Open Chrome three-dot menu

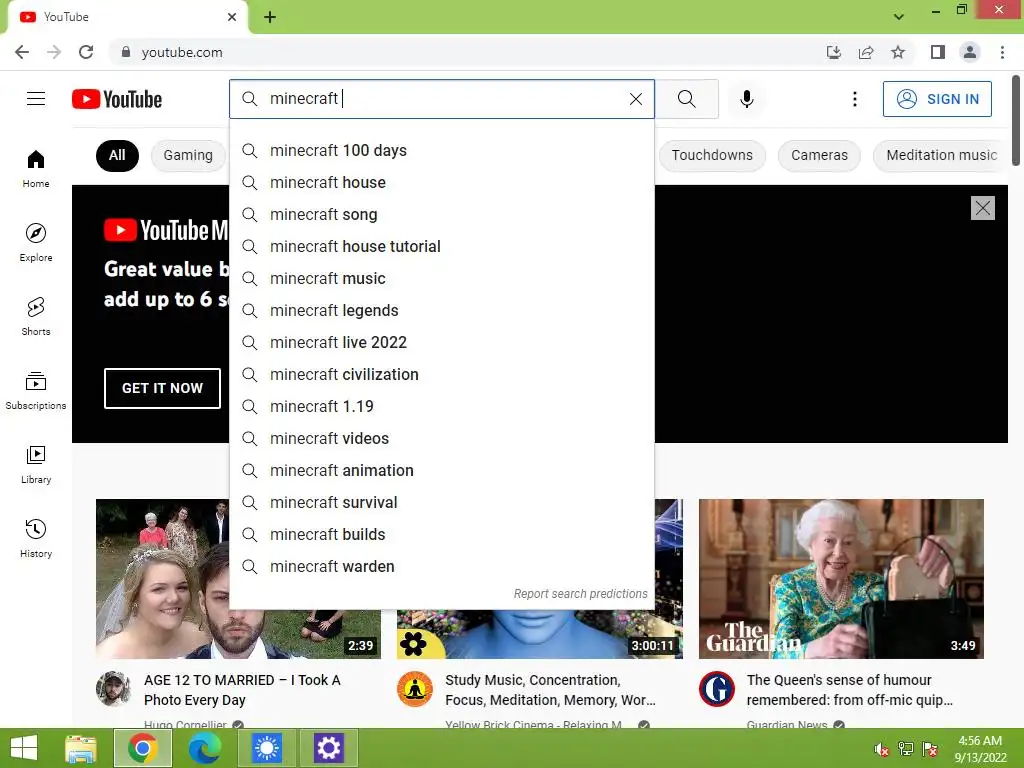tap(1002, 52)
